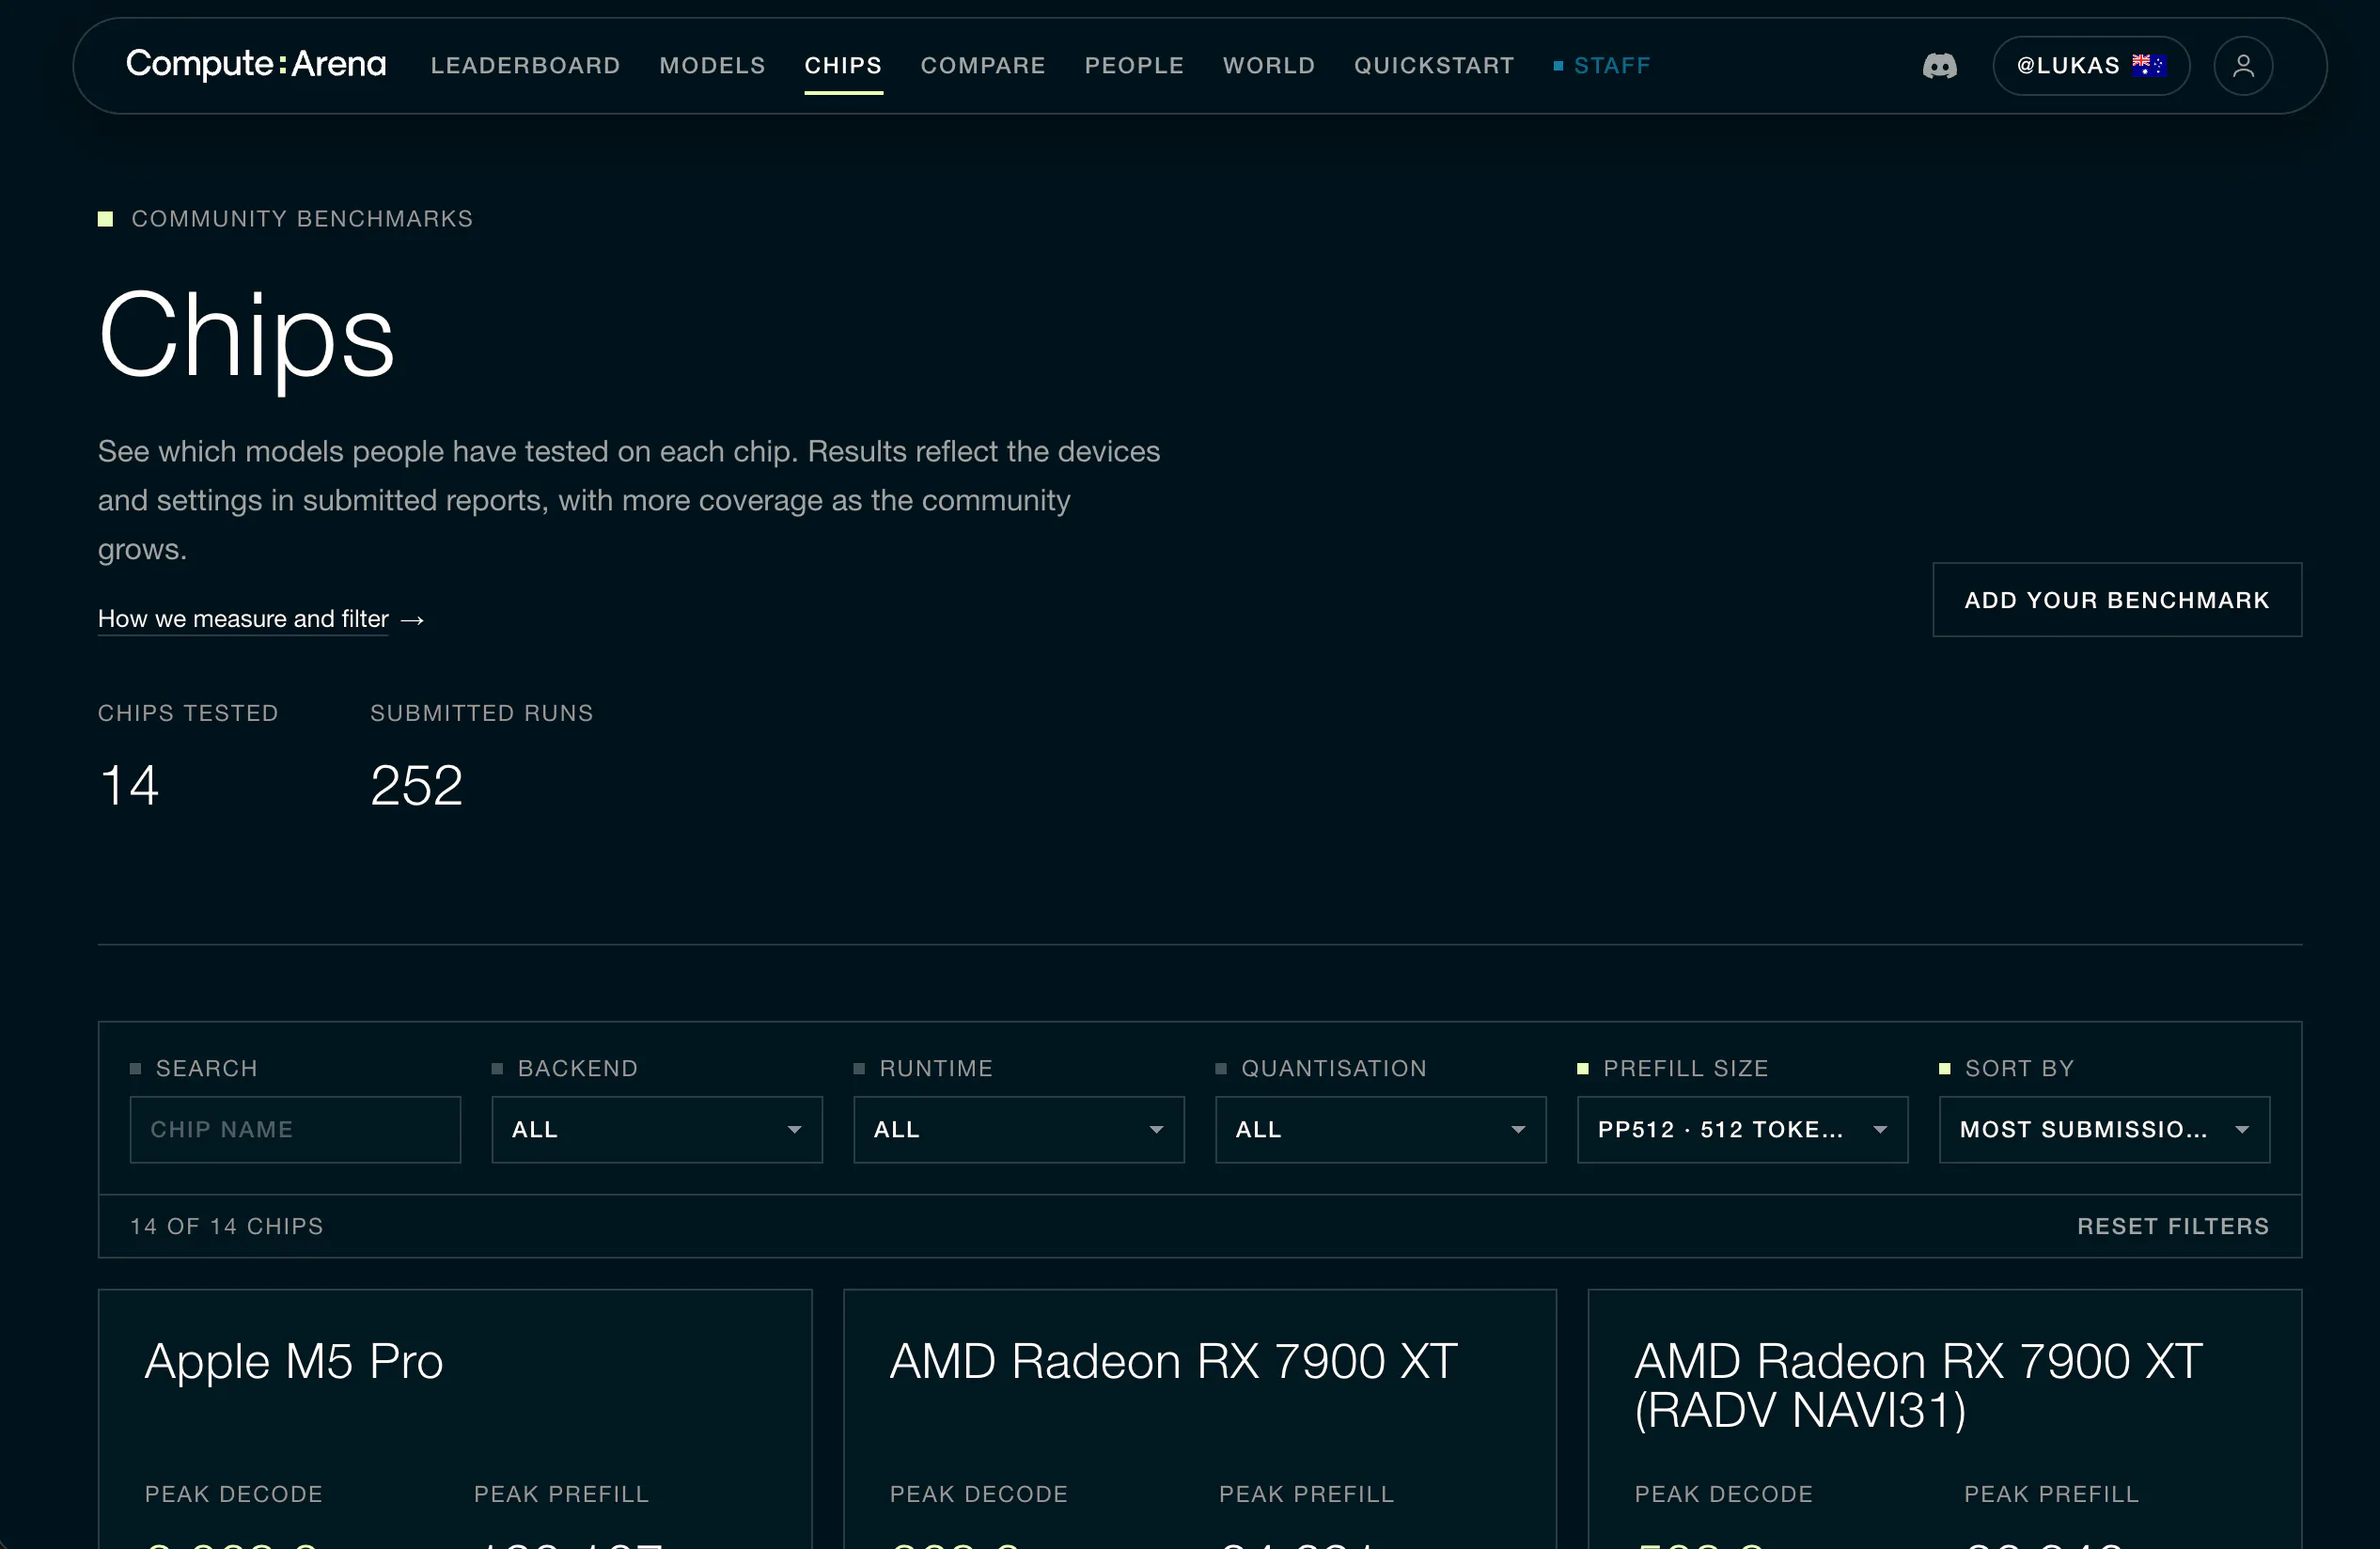Click the arrow after How we measure and filter

pyautogui.click(x=412, y=620)
